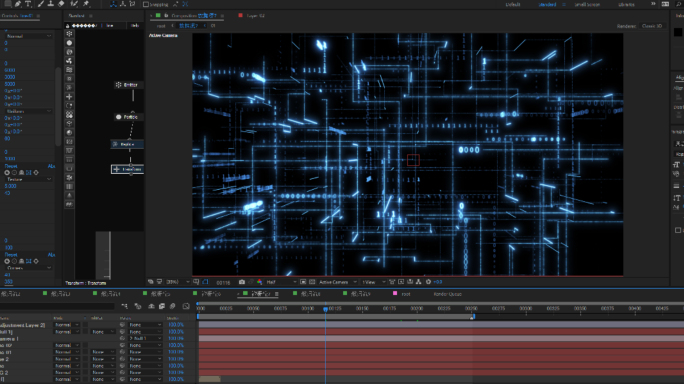Click the Particle node in Designer panel
Screen dimensions: 684x384
tap(127, 117)
